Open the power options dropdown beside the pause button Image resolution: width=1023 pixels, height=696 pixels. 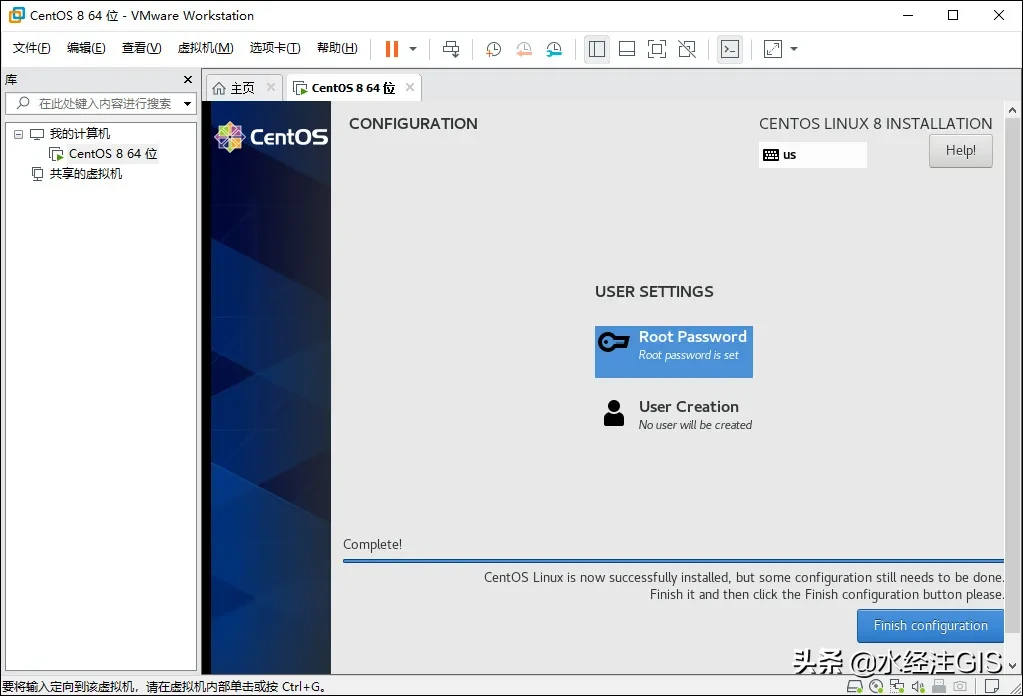click(413, 49)
